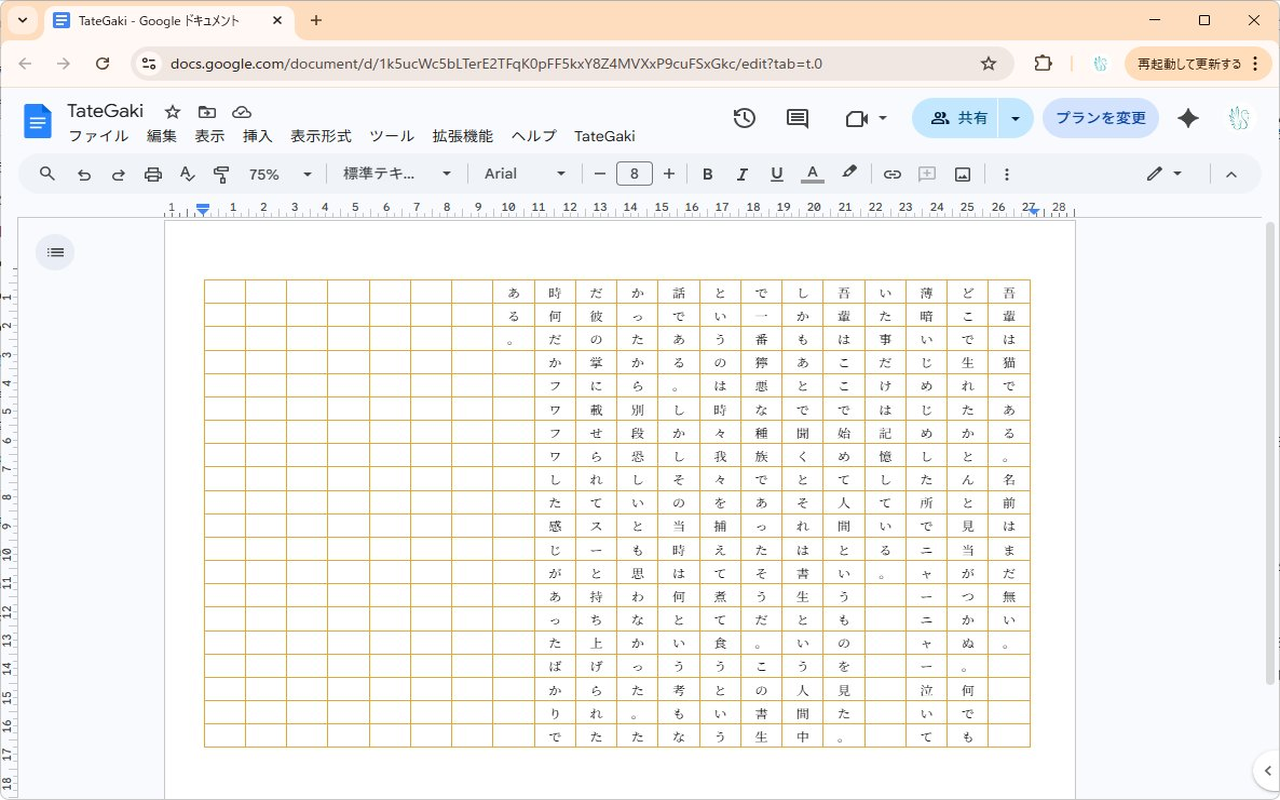The width and height of the screenshot is (1280, 800).
Task: Start a Meet video call
Action: (856, 118)
